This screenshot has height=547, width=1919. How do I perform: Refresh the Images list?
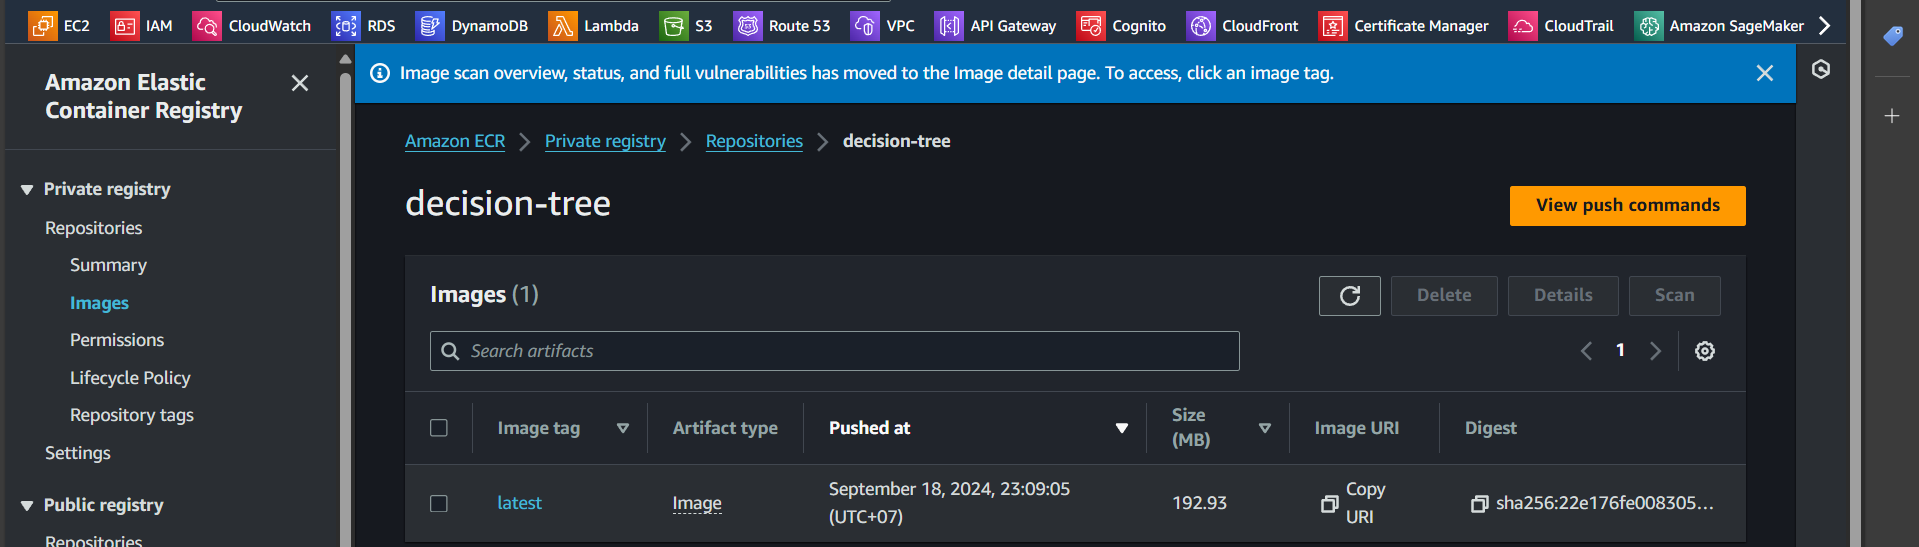point(1350,296)
